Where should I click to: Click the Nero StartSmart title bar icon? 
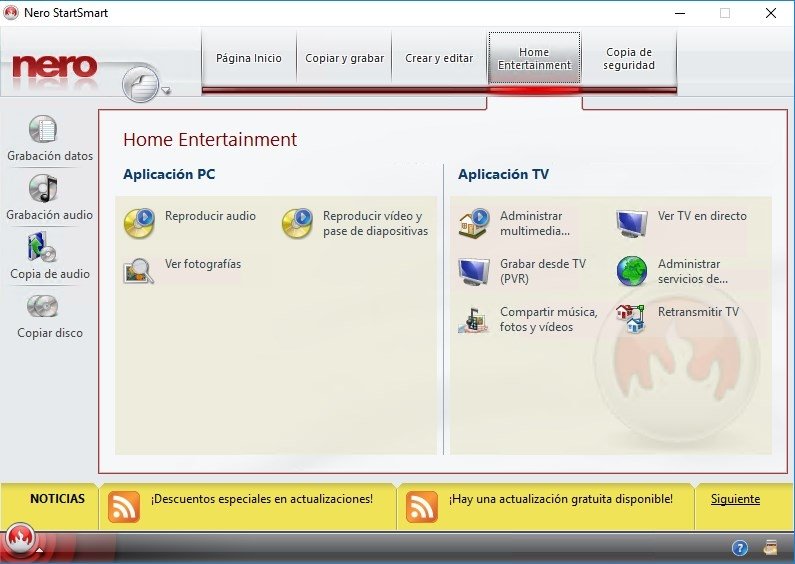coord(11,12)
